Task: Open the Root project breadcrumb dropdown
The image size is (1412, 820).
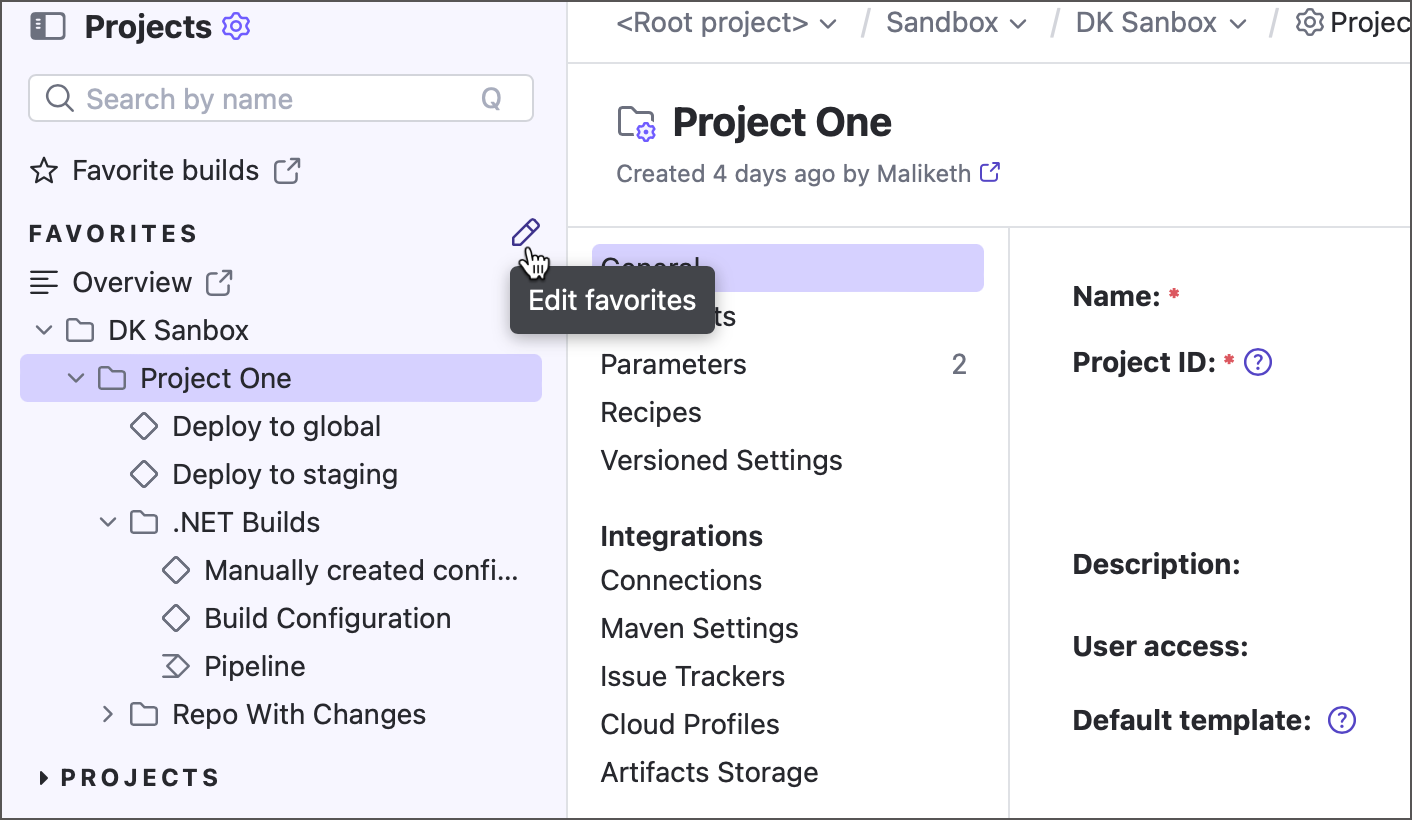Action: (x=827, y=24)
